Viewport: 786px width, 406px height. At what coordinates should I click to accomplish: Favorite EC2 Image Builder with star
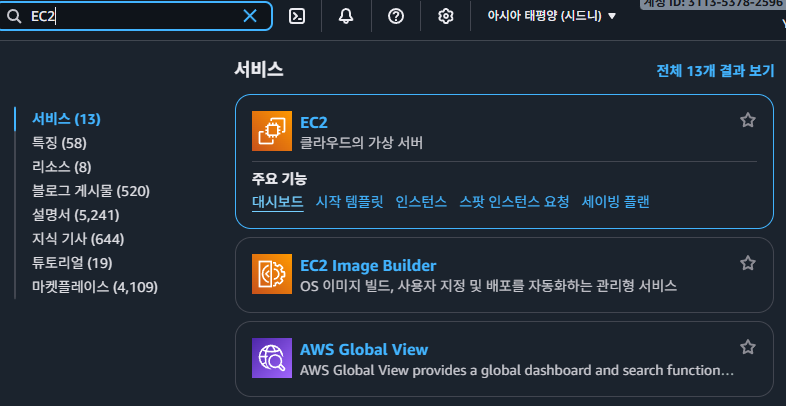tap(747, 263)
